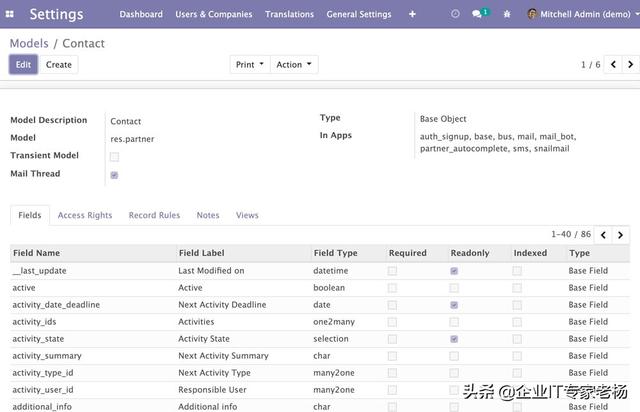Click the Create button
Viewport: 640px width, 412px height.
(x=59, y=65)
